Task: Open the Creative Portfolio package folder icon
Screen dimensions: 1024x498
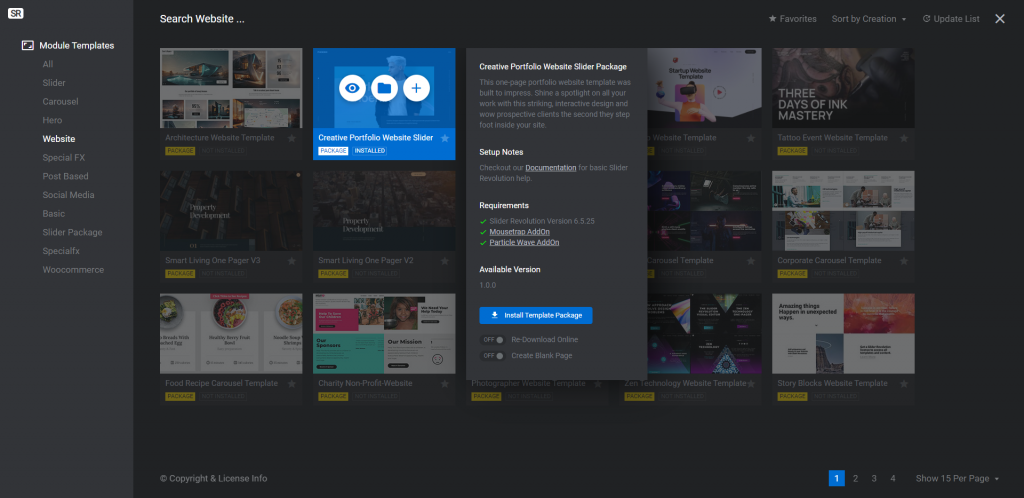Action: pyautogui.click(x=384, y=88)
